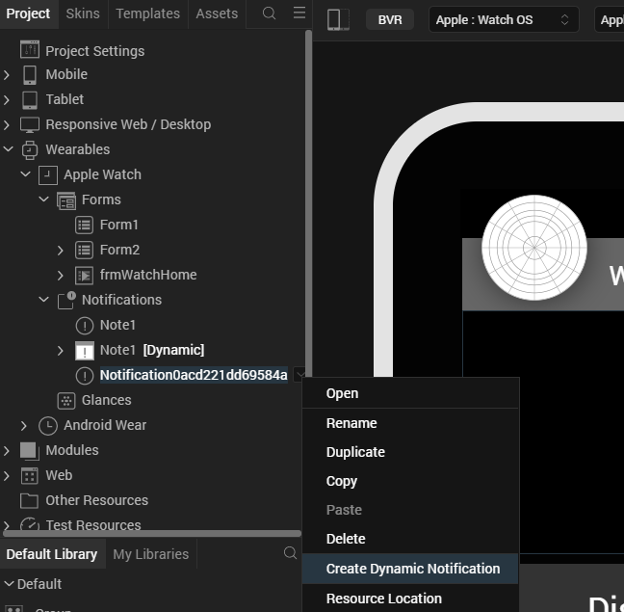Choose Create Dynamic Notification from context menu
This screenshot has height=612, width=624.
[412, 568]
